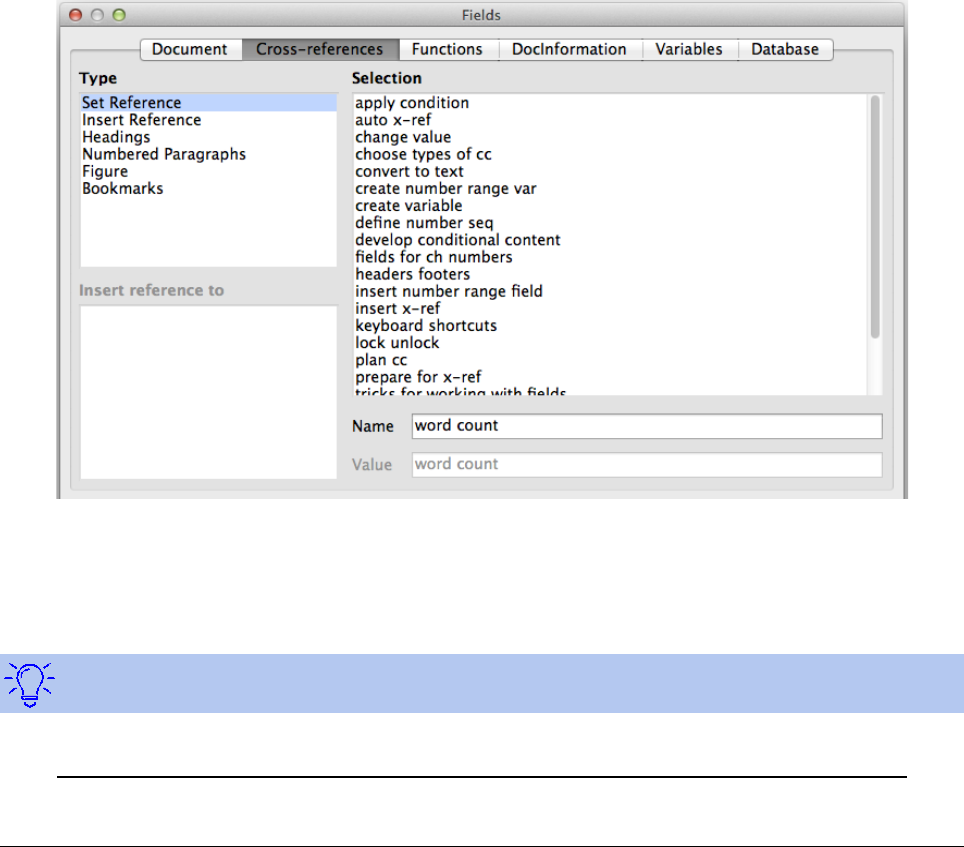The height and width of the screenshot is (847, 964).
Task: Select 'auto x-ref' entry
Action: pos(609,120)
